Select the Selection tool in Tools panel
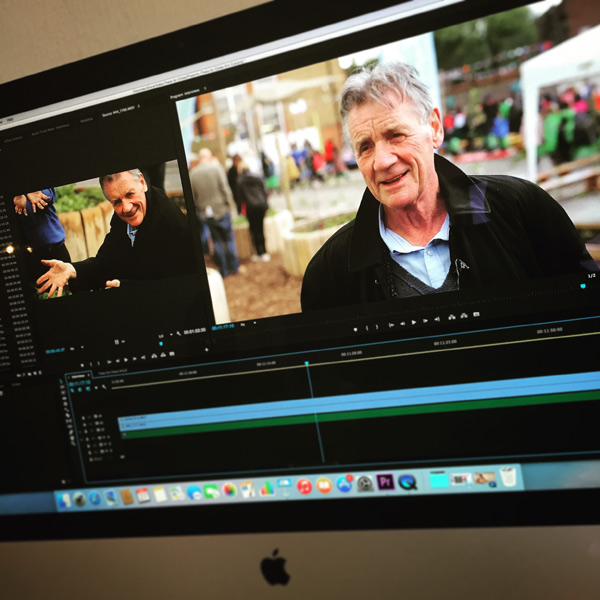Viewport: 600px width, 600px height. (x=62, y=382)
